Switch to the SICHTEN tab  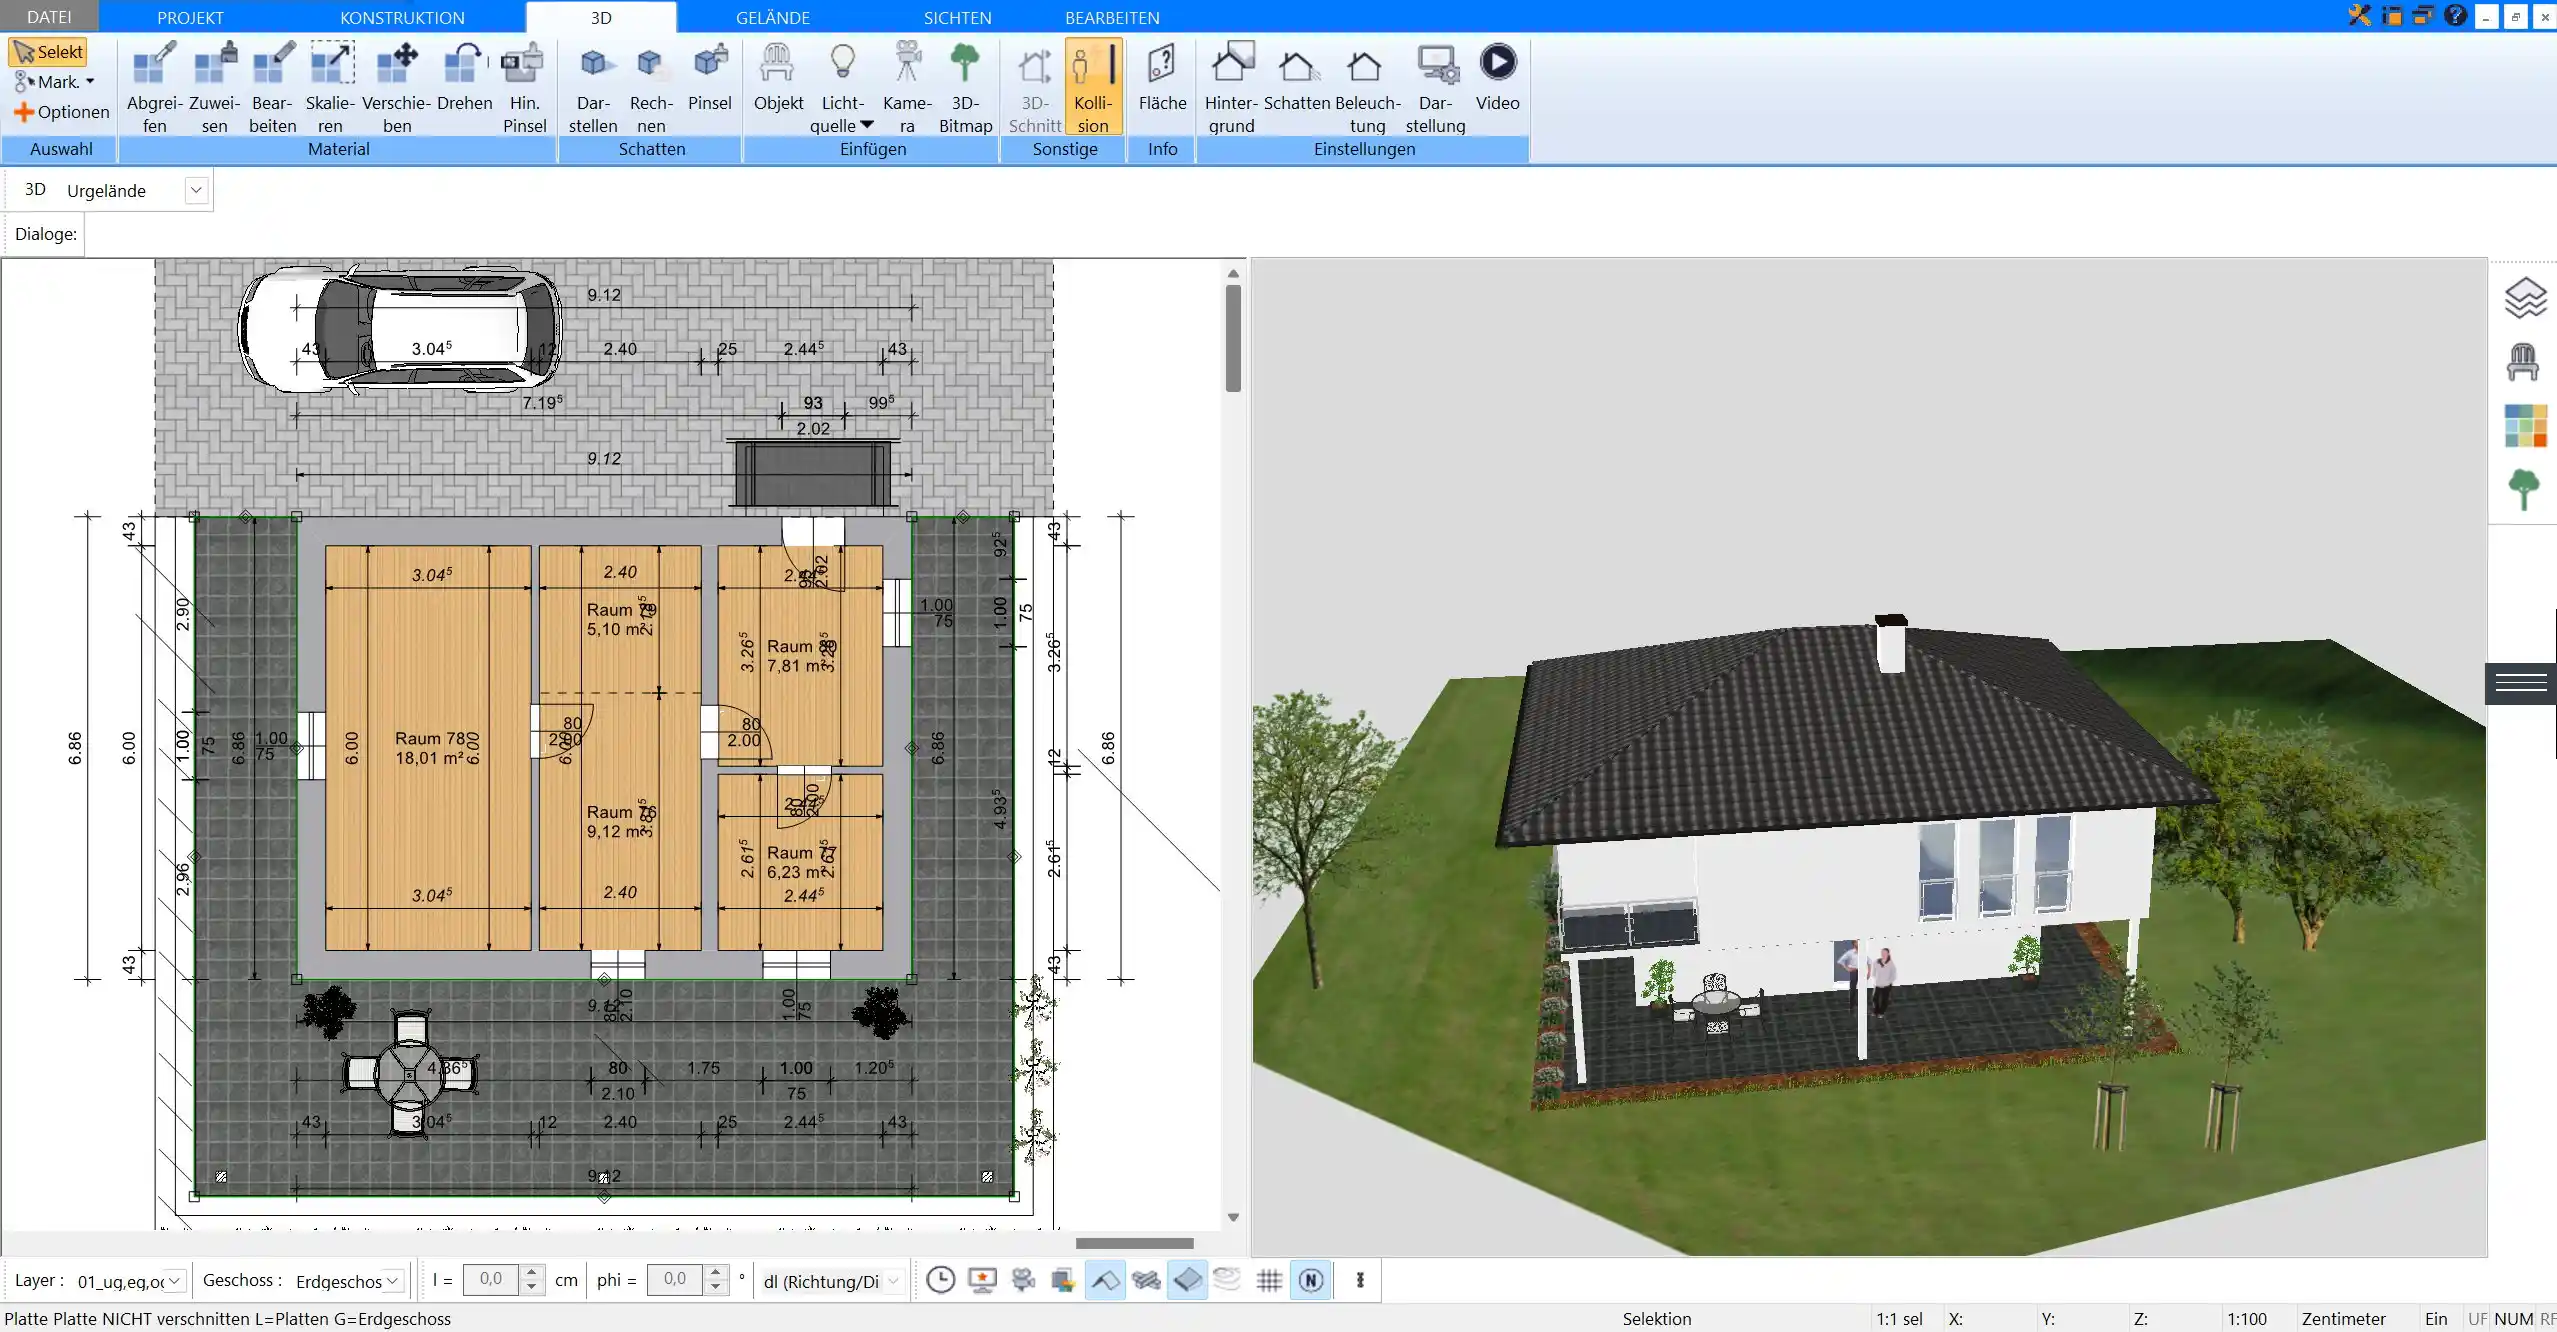click(957, 17)
